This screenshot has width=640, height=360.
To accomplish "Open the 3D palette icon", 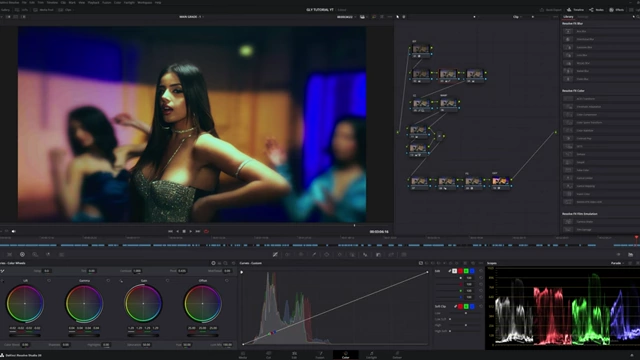I will 404,254.
